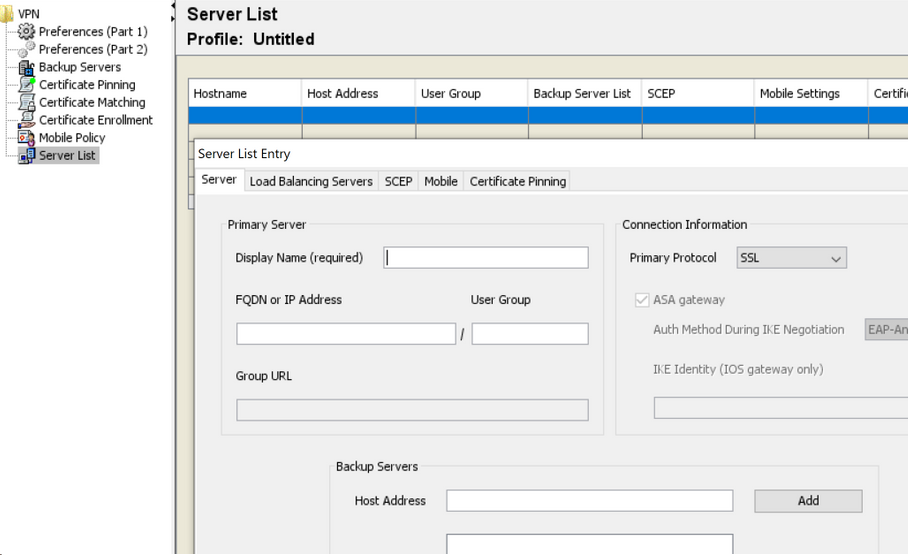Viewport: 908px width, 555px height.
Task: Click the Mobile Policy icon
Action: (x=26, y=138)
